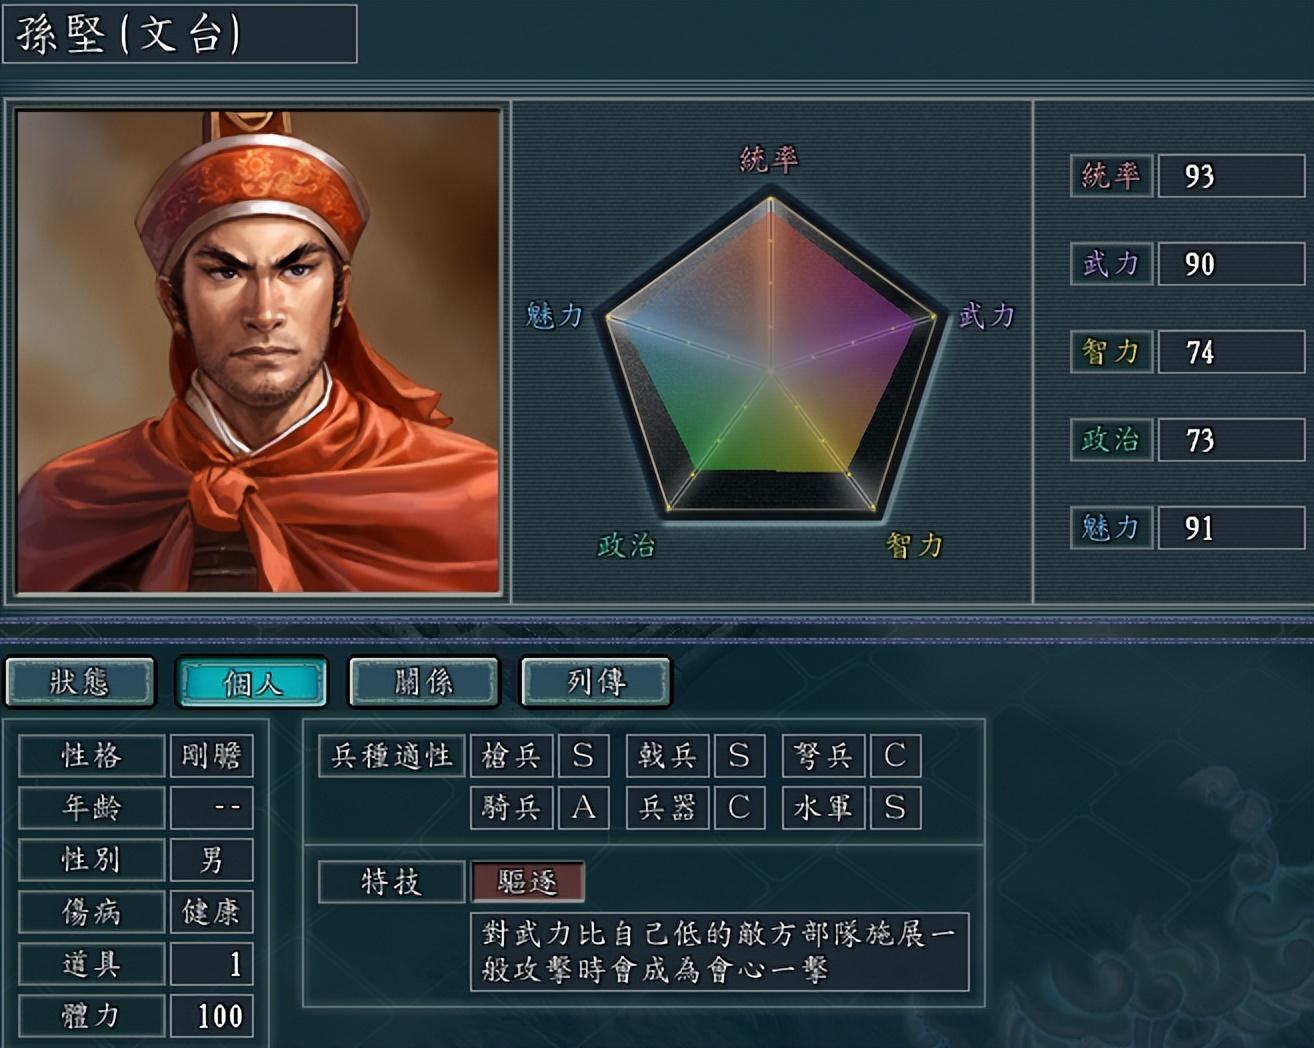This screenshot has width=1314, height=1048.
Task: Select the 騎兵 cavalry aptitude cell
Action: (x=511, y=808)
